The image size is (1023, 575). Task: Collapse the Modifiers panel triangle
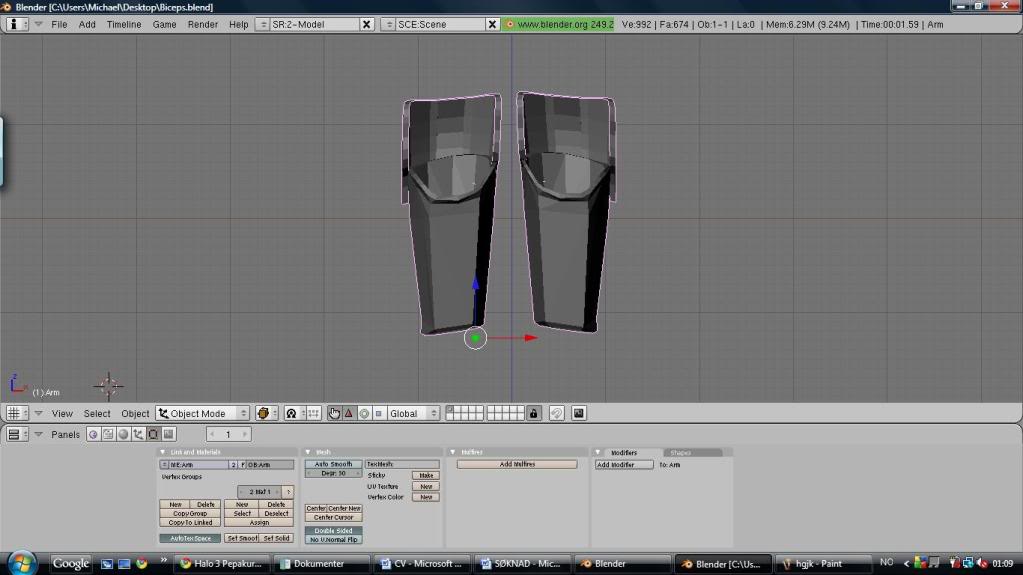[x=598, y=452]
